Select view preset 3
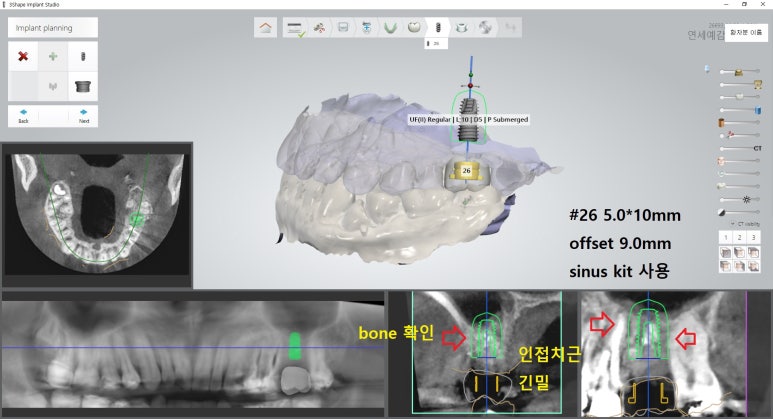Viewport: 773px width, 419px height. pos(752,237)
